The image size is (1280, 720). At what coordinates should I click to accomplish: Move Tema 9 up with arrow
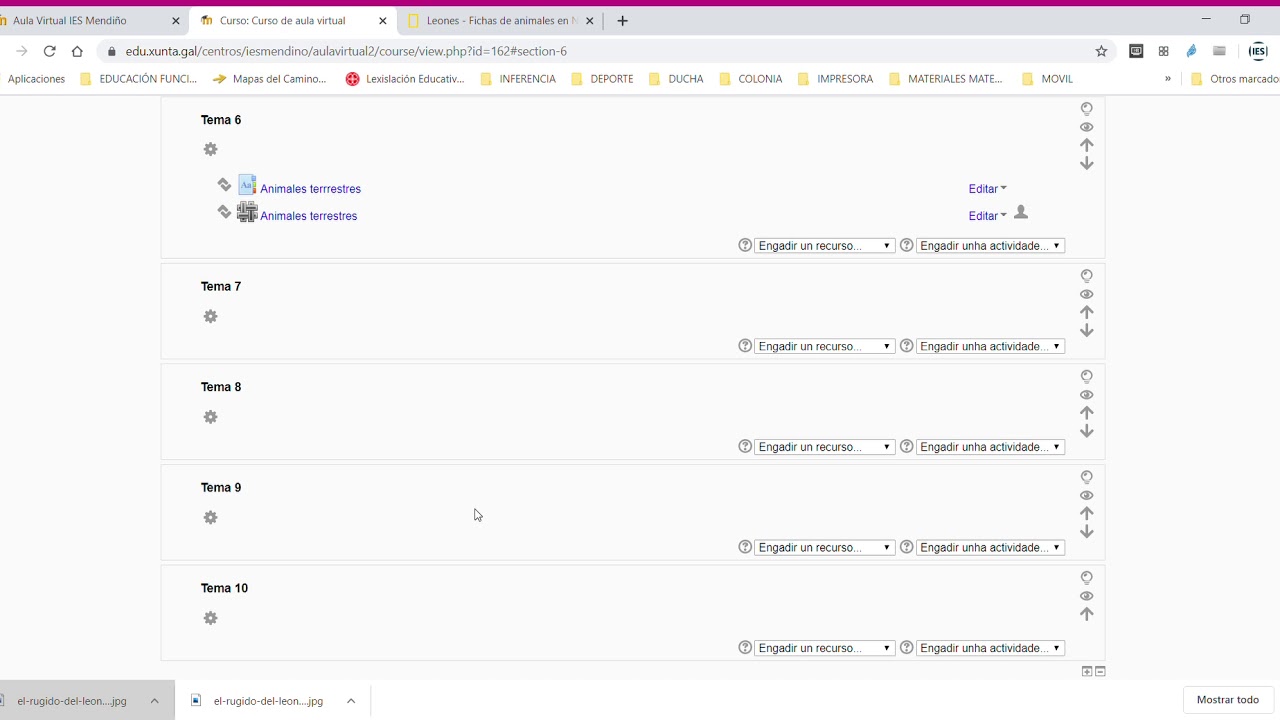1087,513
